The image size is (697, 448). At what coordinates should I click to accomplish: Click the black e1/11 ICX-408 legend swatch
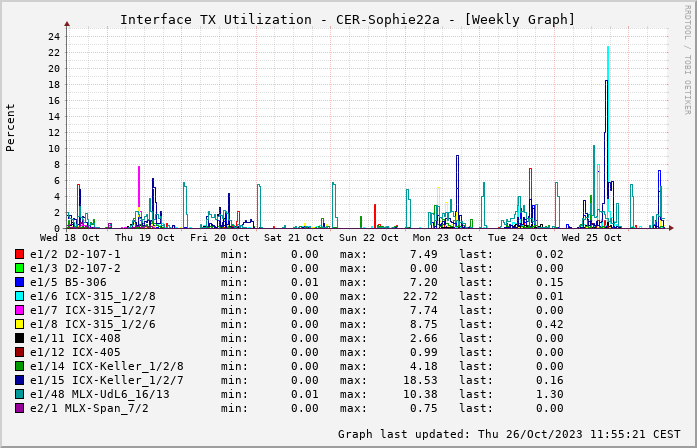[x=19, y=338]
